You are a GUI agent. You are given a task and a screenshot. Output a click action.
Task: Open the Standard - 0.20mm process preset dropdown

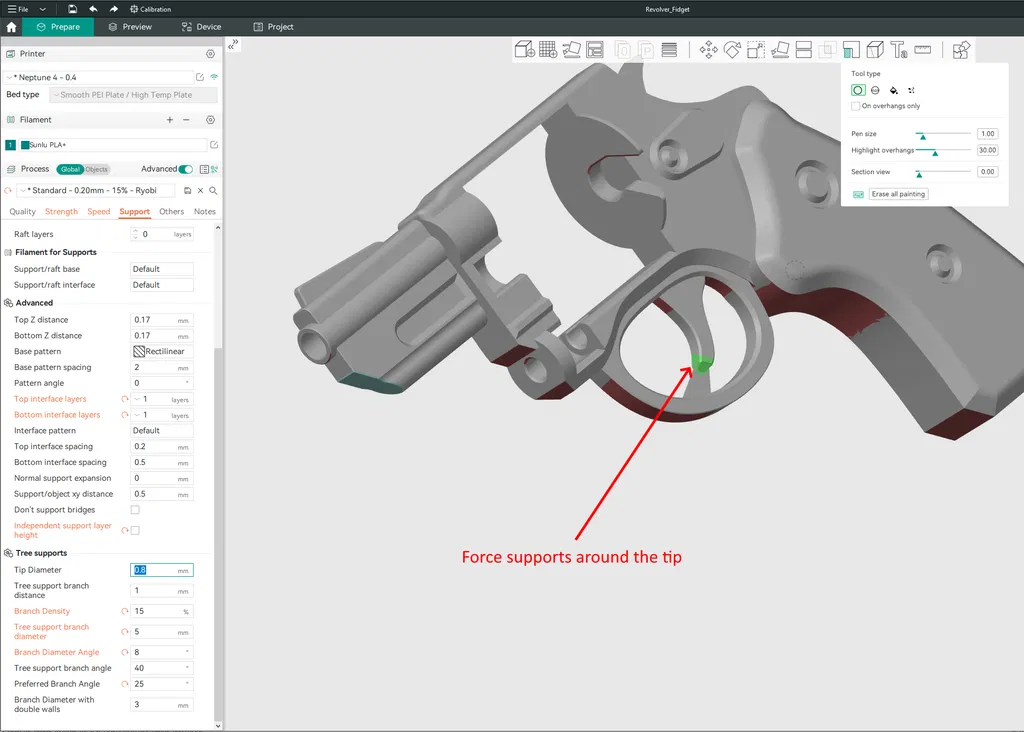(96, 191)
